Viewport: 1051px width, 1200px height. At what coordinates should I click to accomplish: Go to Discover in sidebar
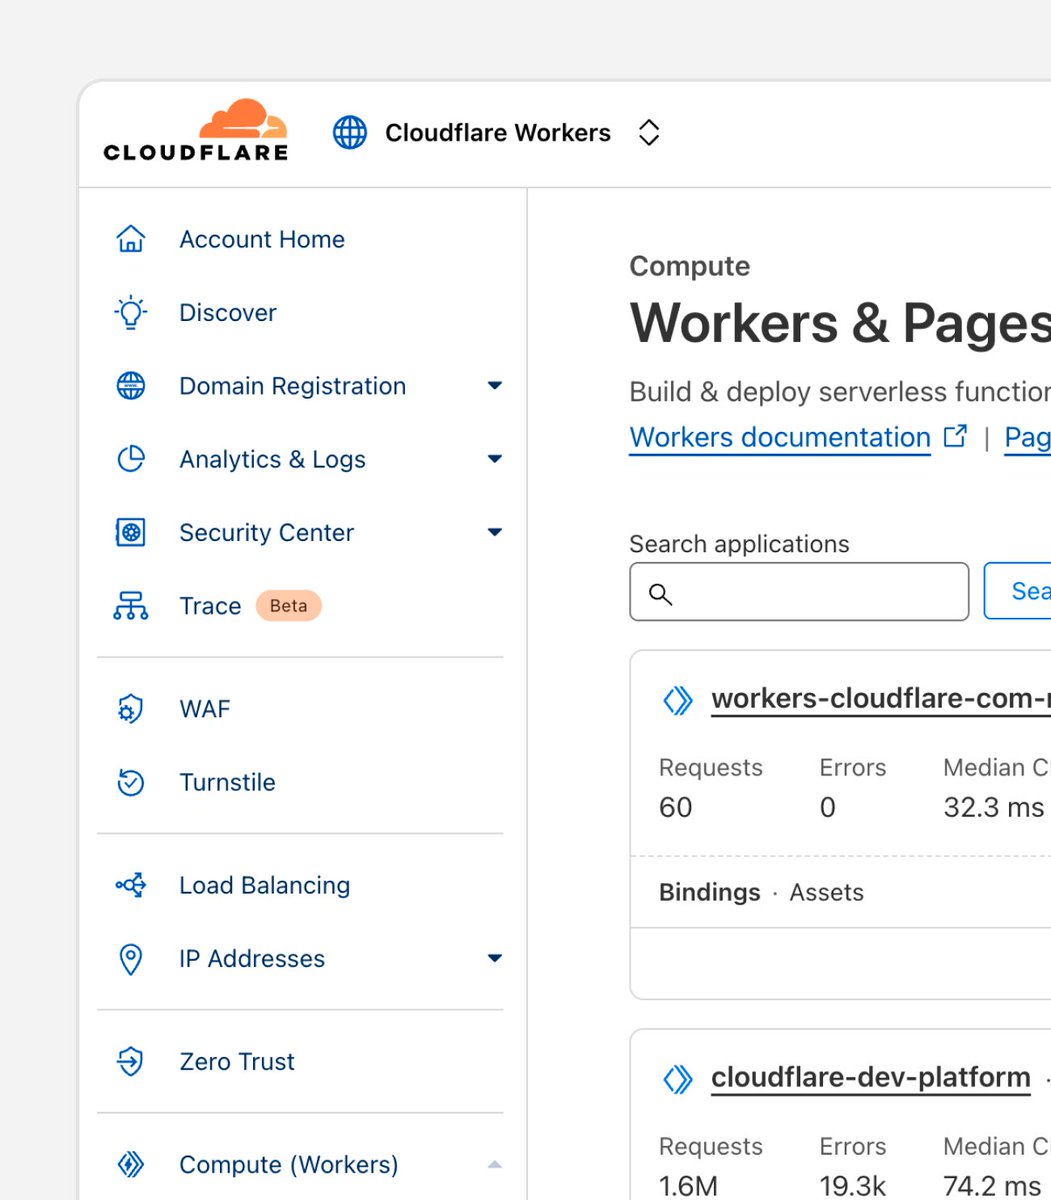[x=228, y=312]
